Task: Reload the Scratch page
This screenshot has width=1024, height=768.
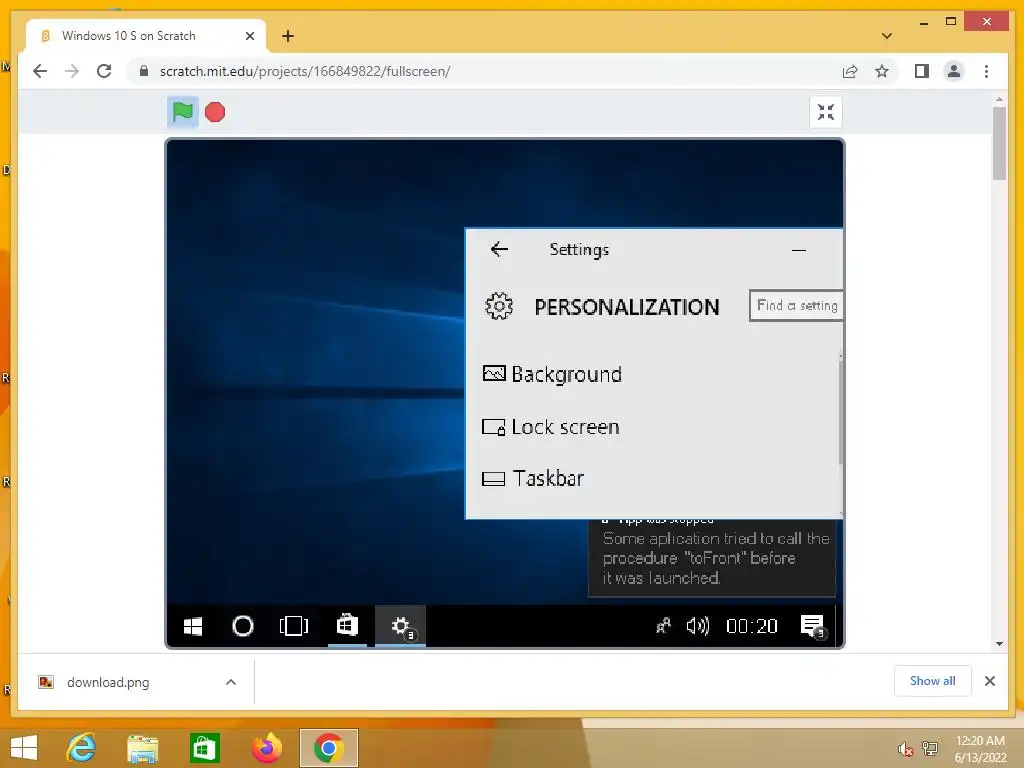Action: (104, 71)
